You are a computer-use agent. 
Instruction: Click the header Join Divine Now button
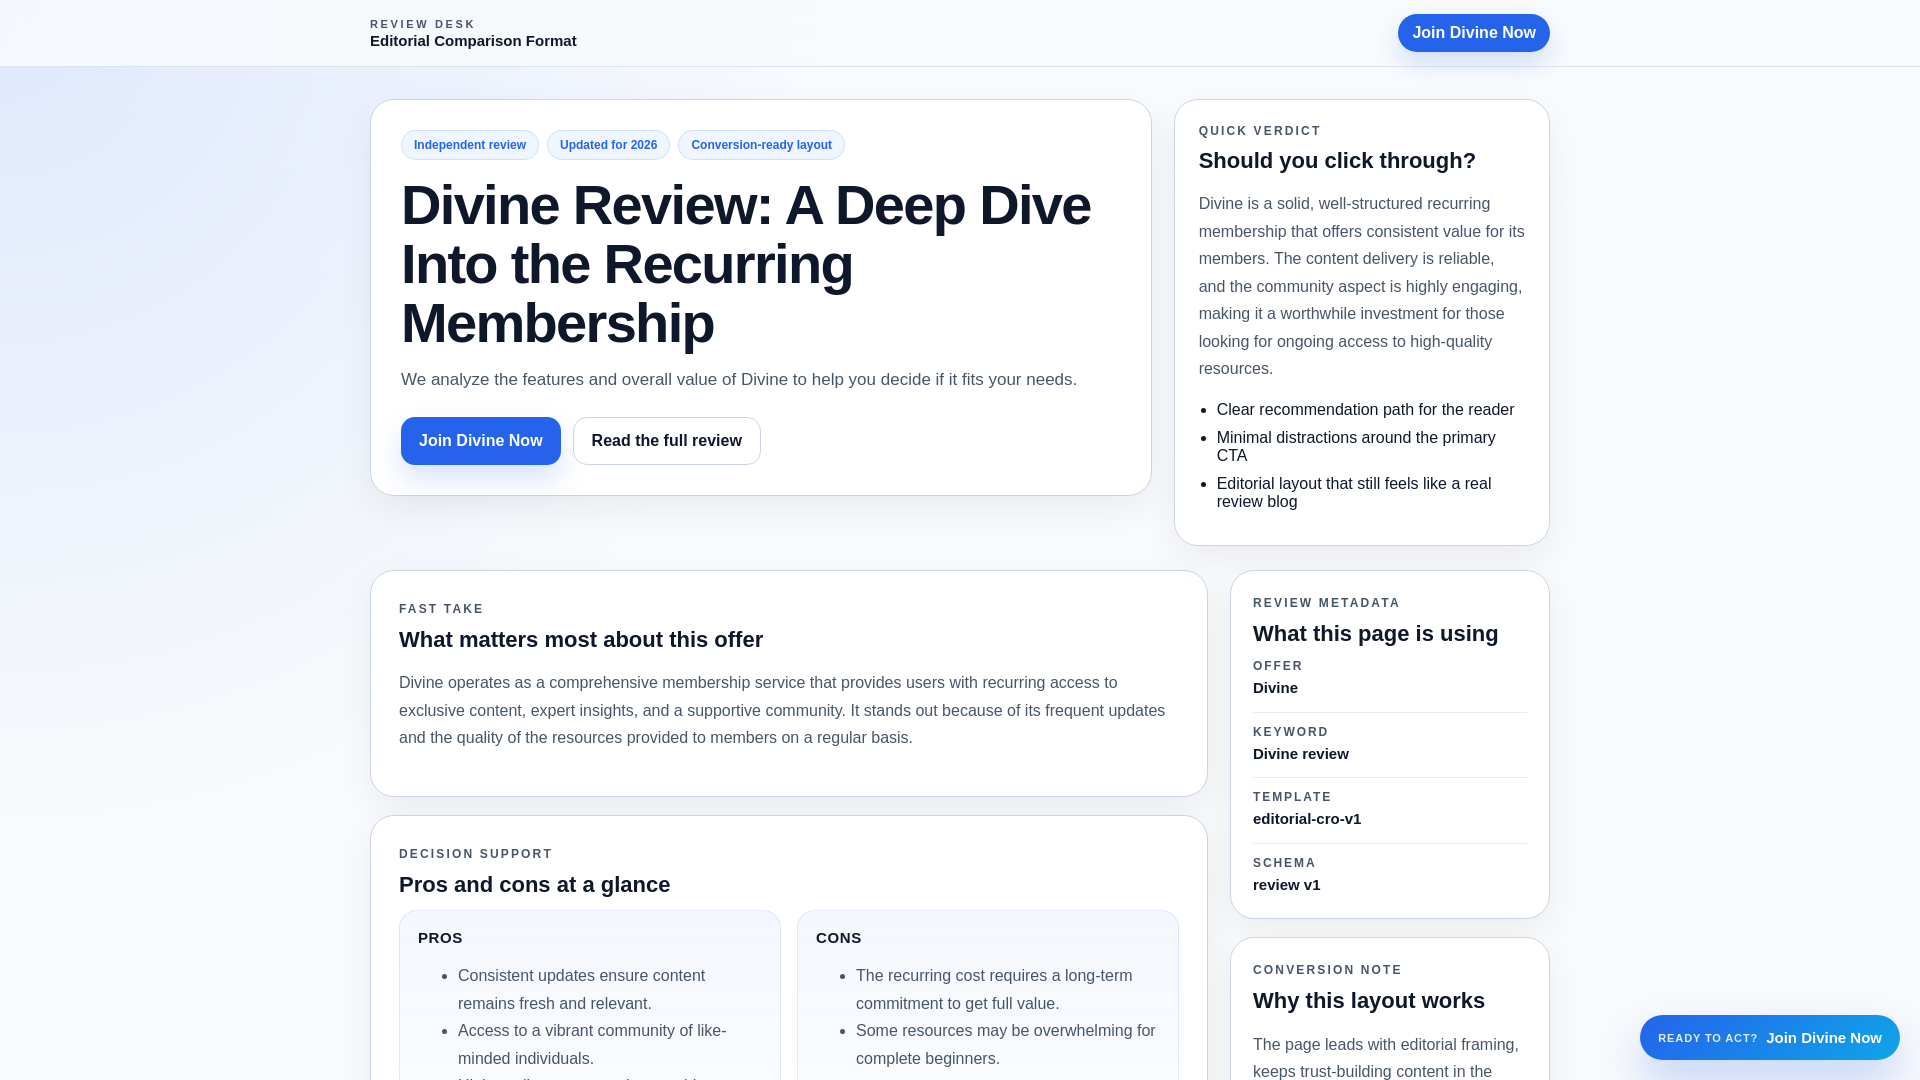1473,33
